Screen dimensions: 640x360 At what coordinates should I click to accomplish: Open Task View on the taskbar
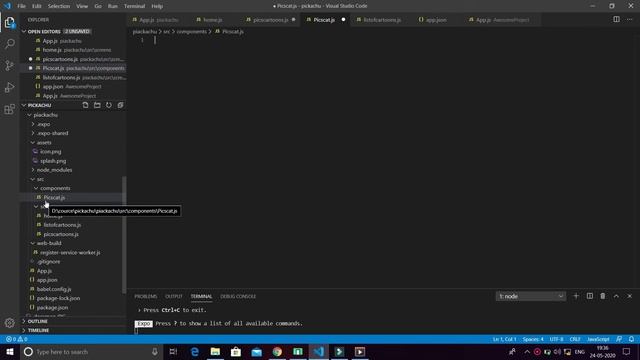tap(173, 351)
